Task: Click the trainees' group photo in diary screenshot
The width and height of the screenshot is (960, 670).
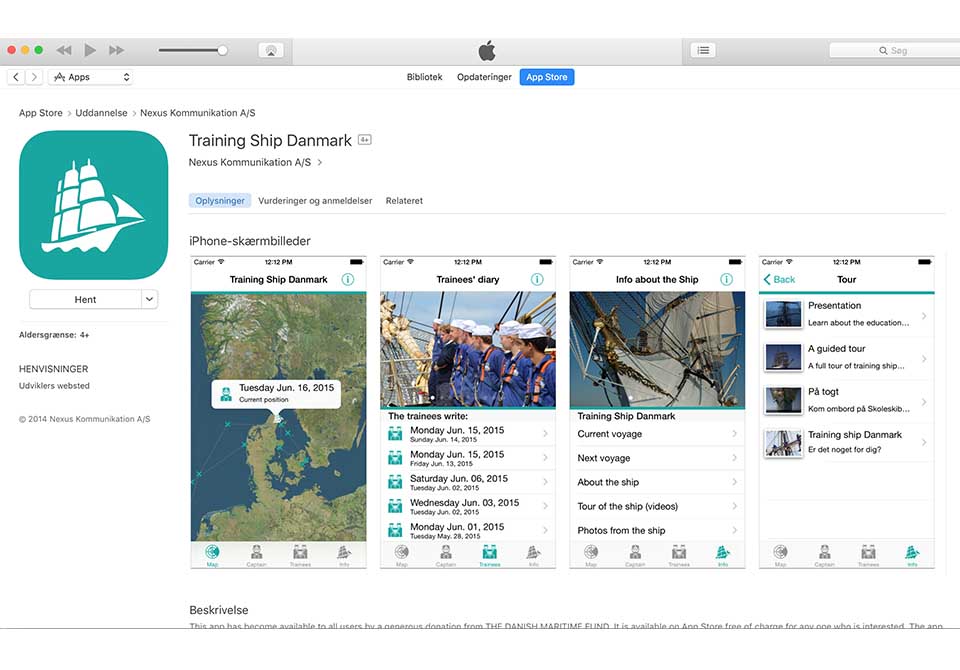Action: pyautogui.click(x=468, y=349)
